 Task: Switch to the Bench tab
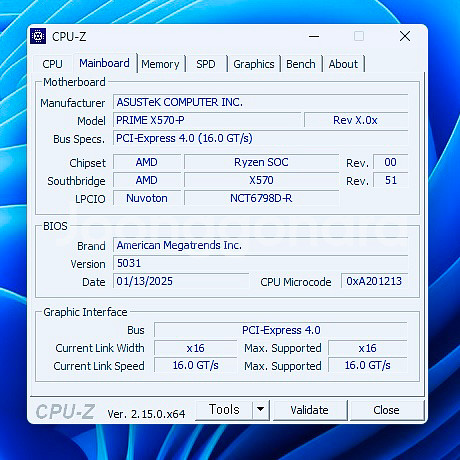[x=301, y=64]
